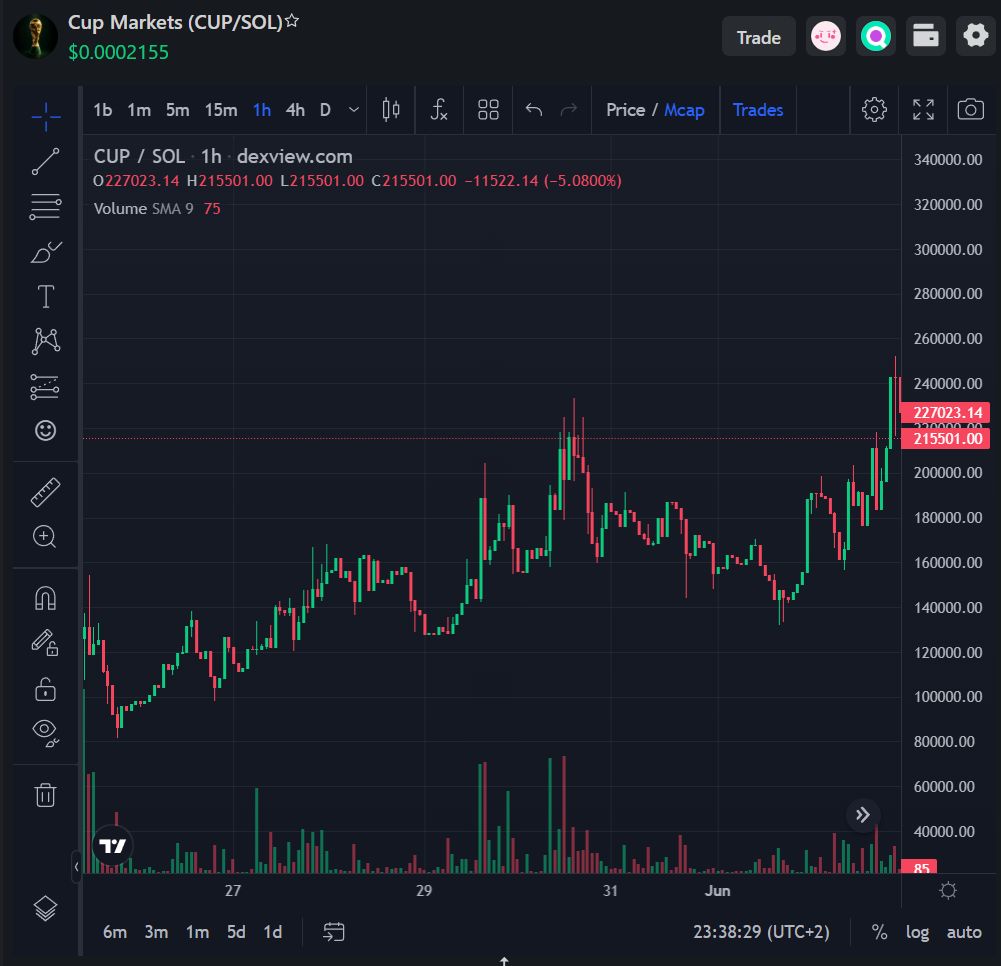Expand the timeframe dropdown chevron
Screen dimensions: 1001x966
[354, 110]
